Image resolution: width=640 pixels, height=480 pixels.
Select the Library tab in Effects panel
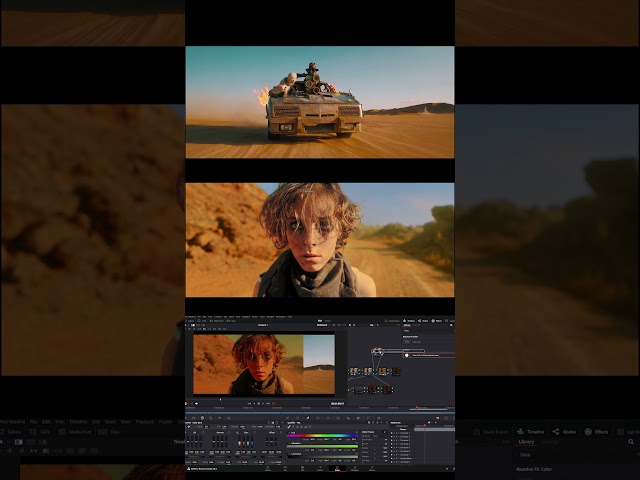(407, 325)
